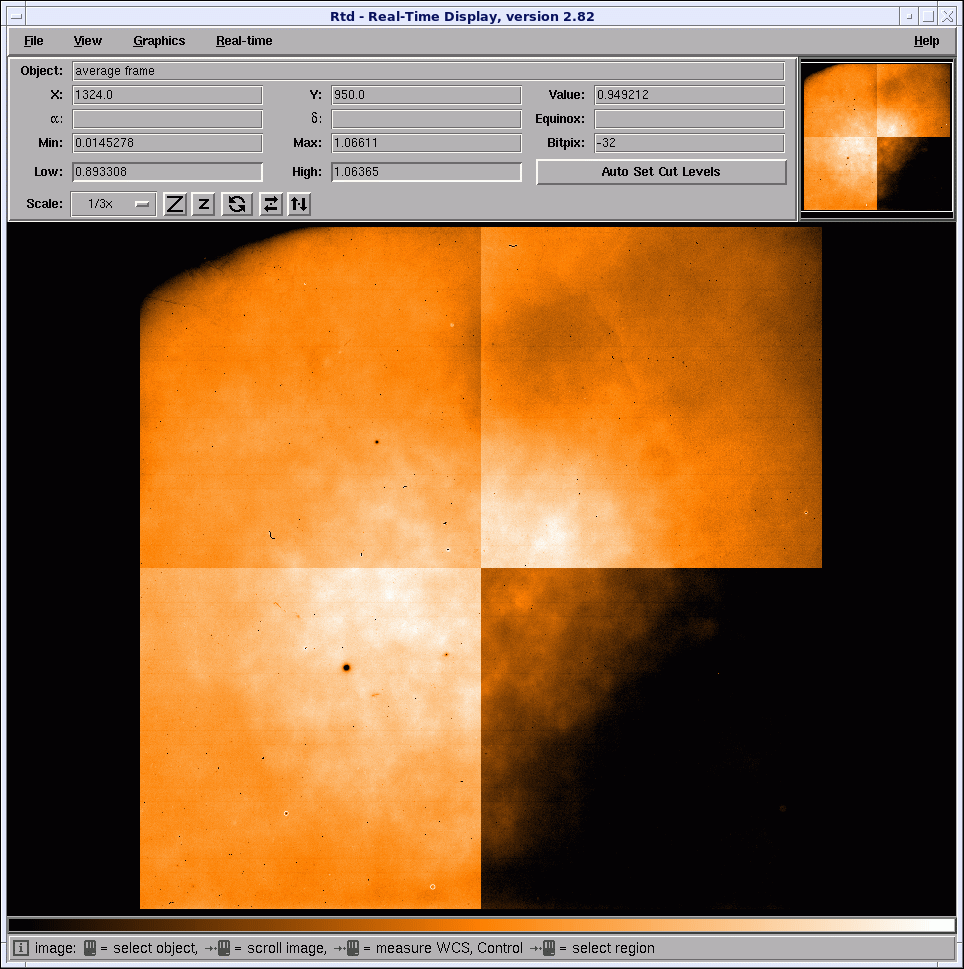Click the High cut level field

click(426, 172)
